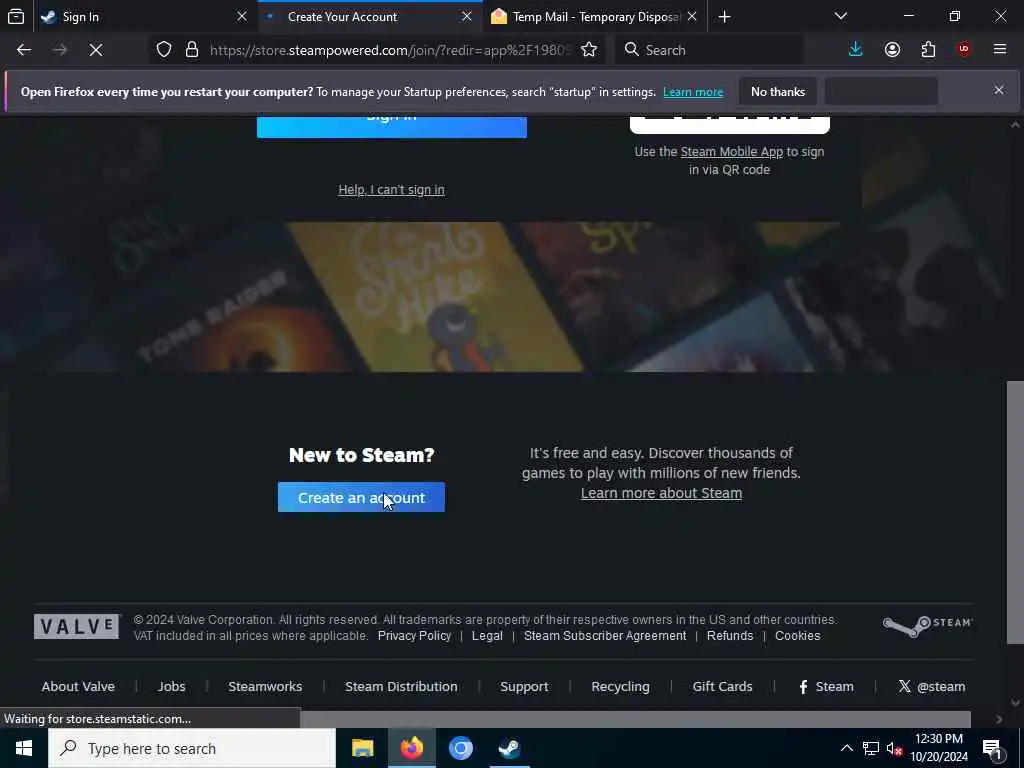
Task: Bookmark this page with the star icon
Action: 589,50
